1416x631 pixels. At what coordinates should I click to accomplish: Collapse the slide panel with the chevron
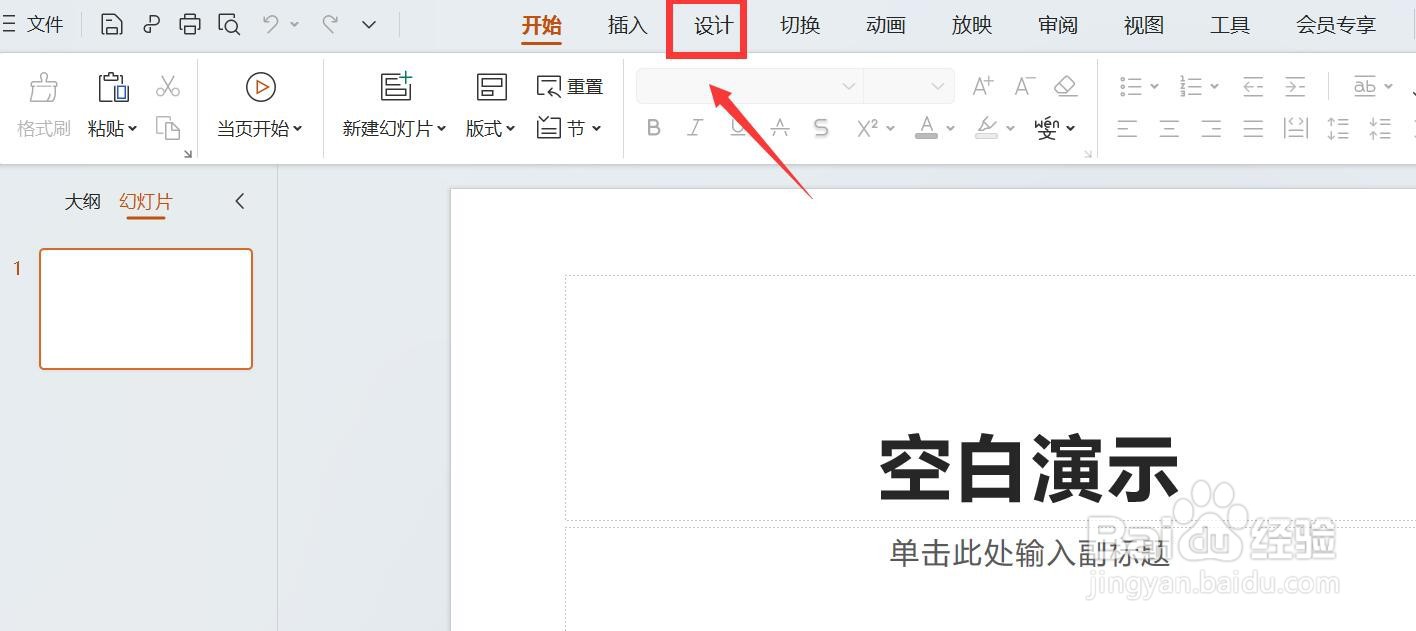240,201
